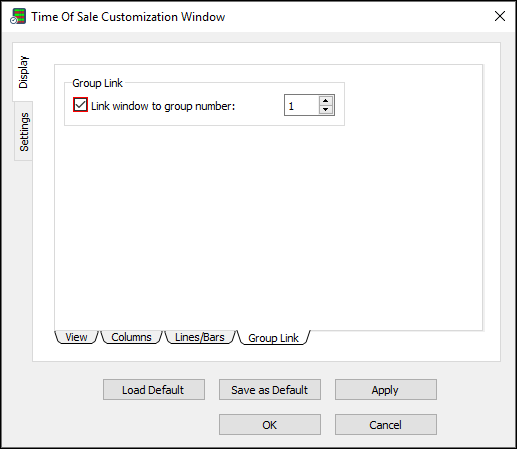
Task: Open the View tab
Action: click(76, 337)
